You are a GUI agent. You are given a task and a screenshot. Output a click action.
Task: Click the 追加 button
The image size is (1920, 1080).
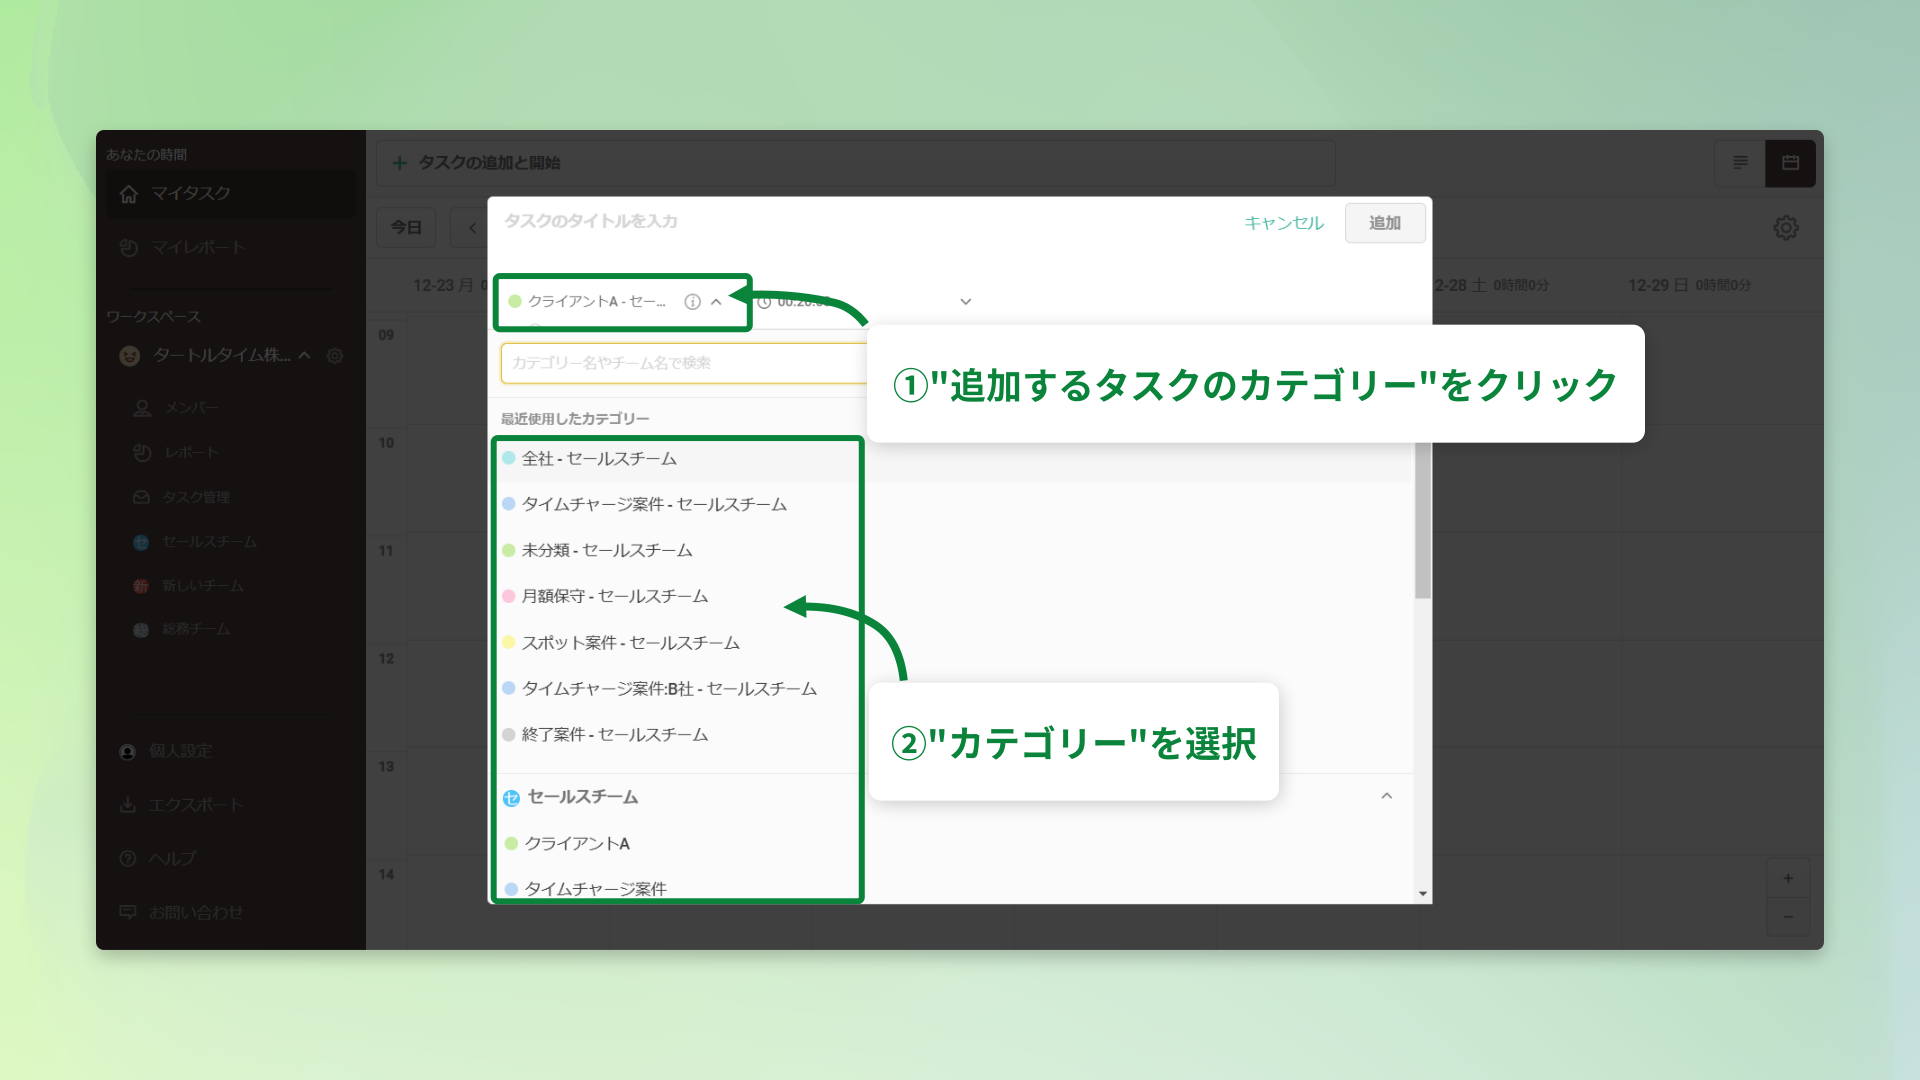(x=1385, y=223)
